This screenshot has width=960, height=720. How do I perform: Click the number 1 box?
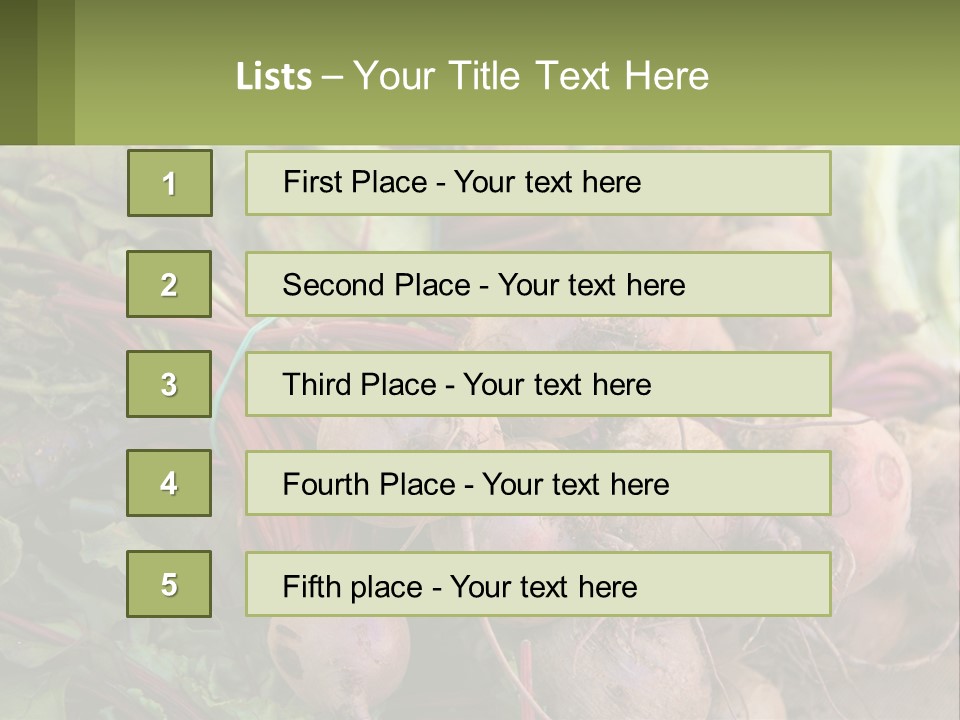tap(170, 183)
